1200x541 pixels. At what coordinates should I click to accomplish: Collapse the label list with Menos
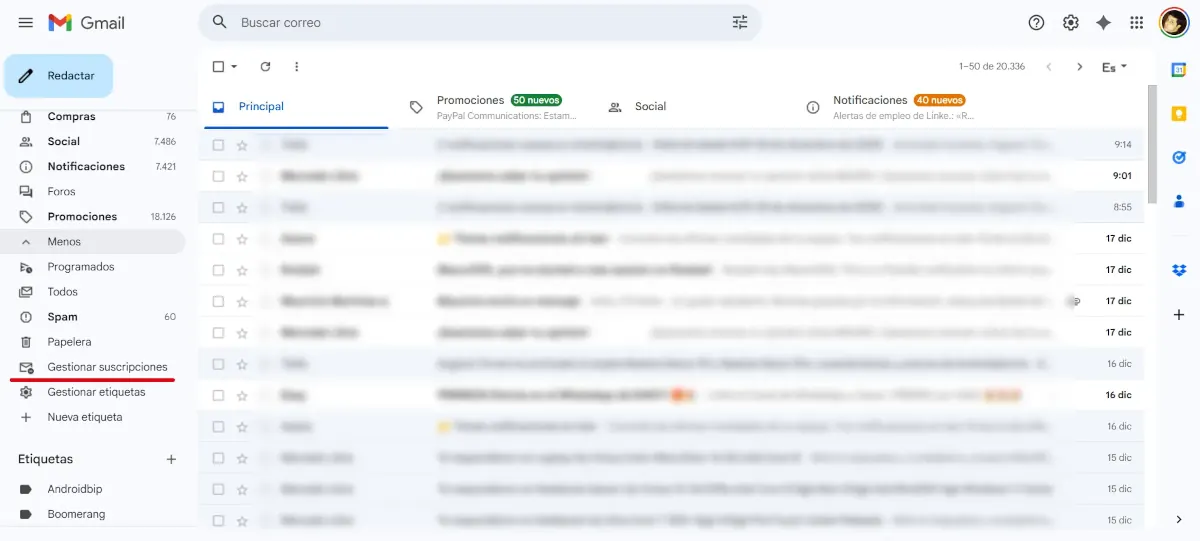coord(64,242)
